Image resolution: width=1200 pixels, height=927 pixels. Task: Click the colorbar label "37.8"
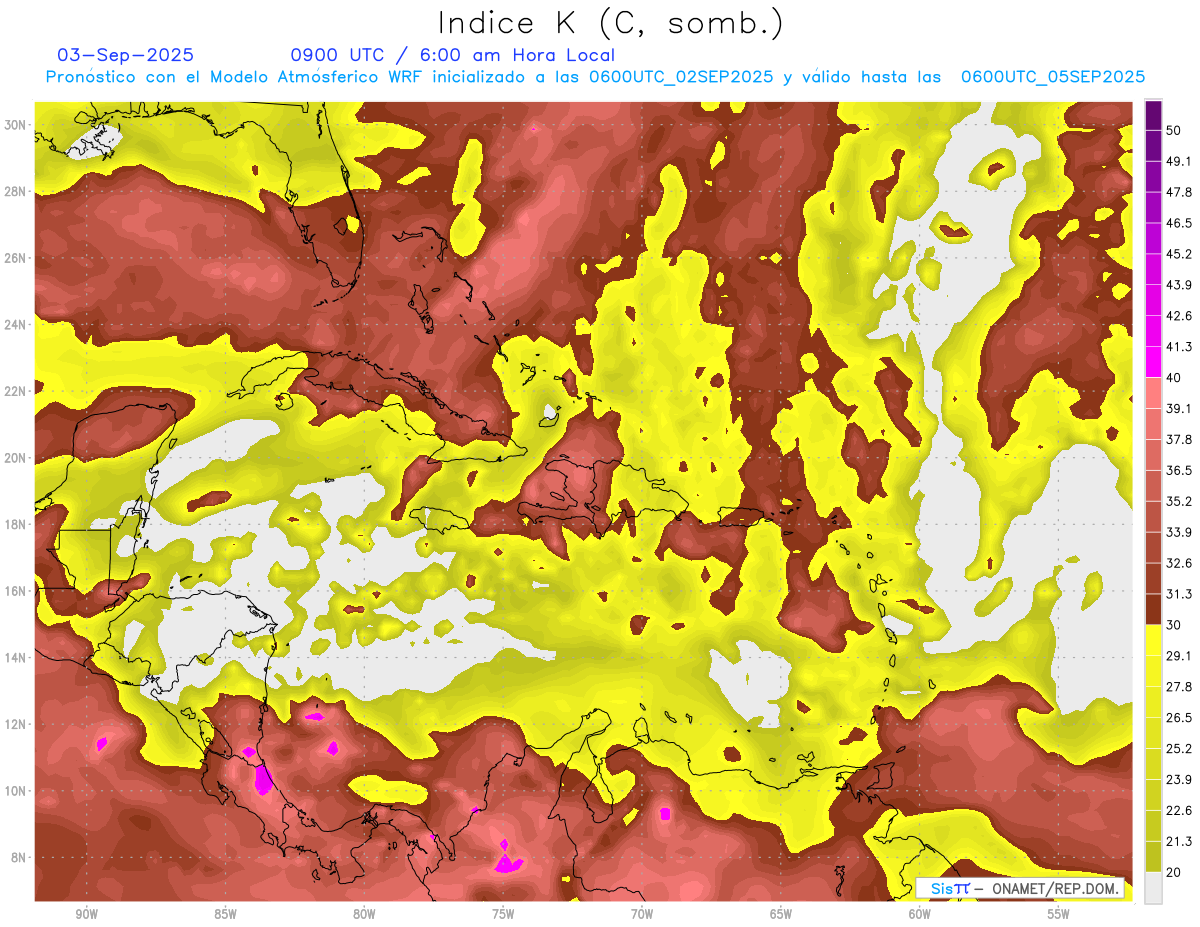[x=1179, y=440]
